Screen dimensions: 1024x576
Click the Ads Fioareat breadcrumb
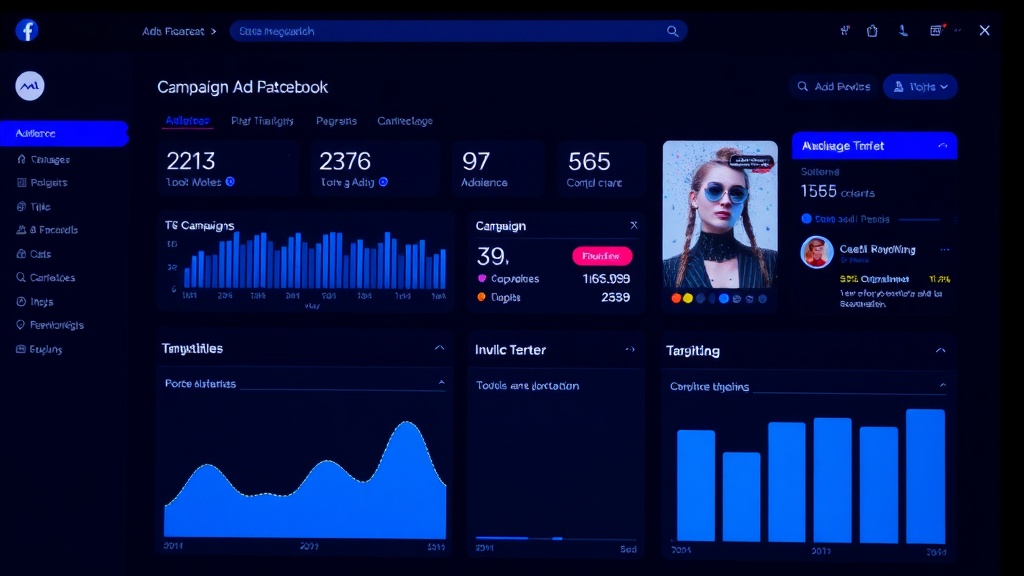tap(173, 31)
